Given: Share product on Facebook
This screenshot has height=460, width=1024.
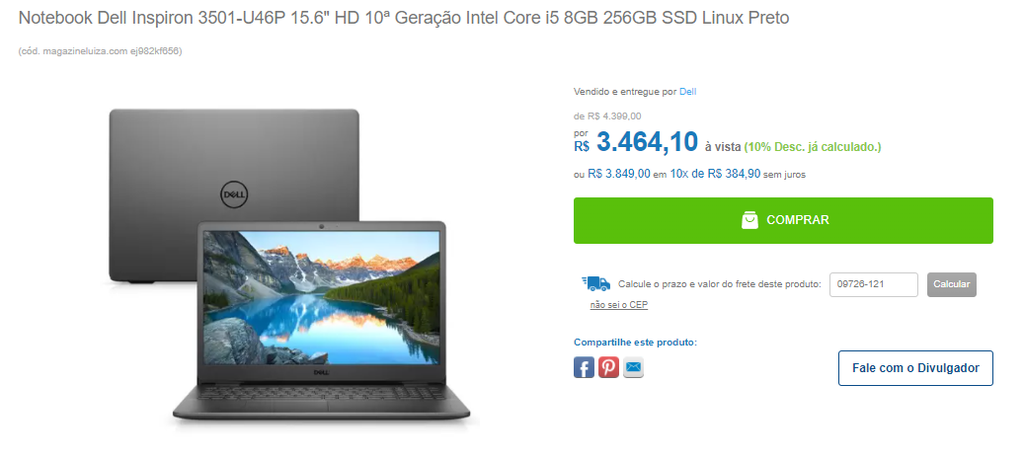Looking at the screenshot, I should [x=584, y=367].
